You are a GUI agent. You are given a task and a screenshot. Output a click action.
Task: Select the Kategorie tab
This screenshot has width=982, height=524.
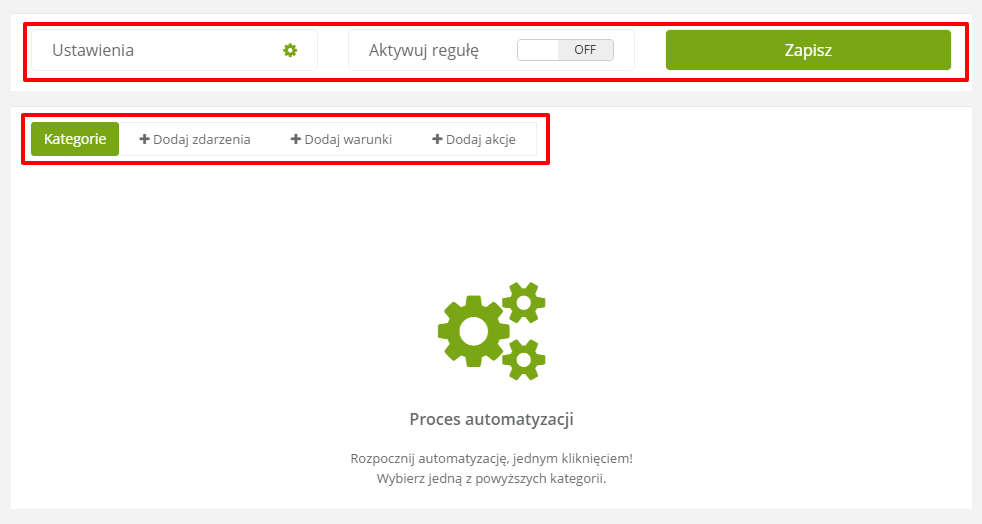pos(75,139)
